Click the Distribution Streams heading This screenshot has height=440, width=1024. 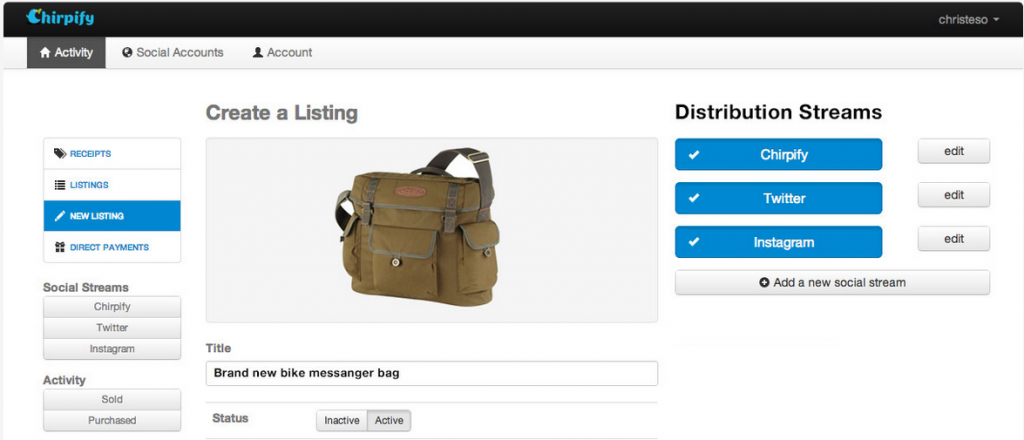tap(778, 112)
